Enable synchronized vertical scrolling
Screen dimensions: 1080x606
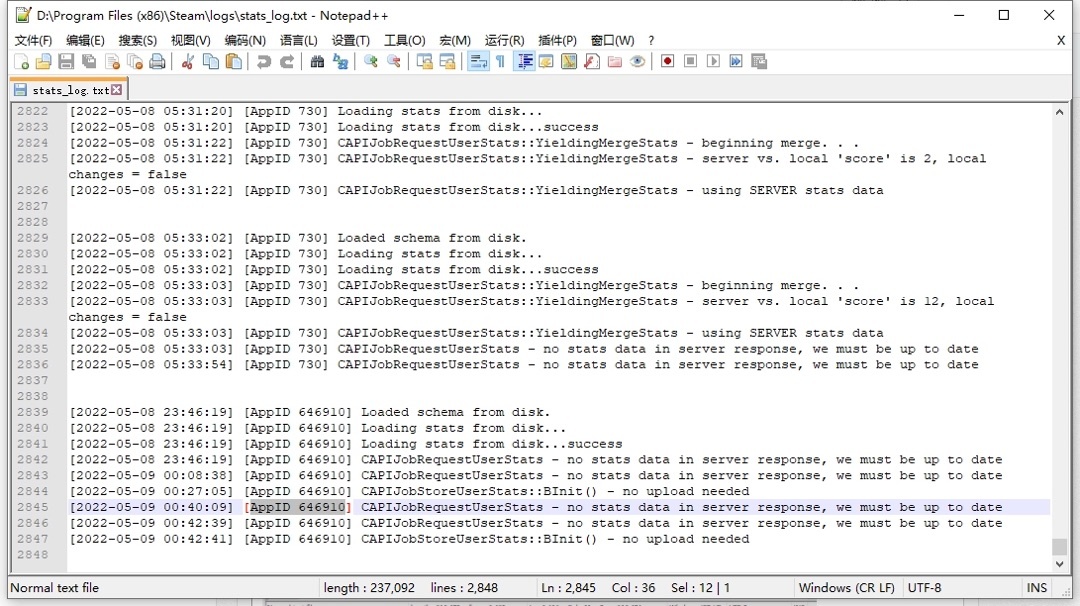tap(424, 62)
